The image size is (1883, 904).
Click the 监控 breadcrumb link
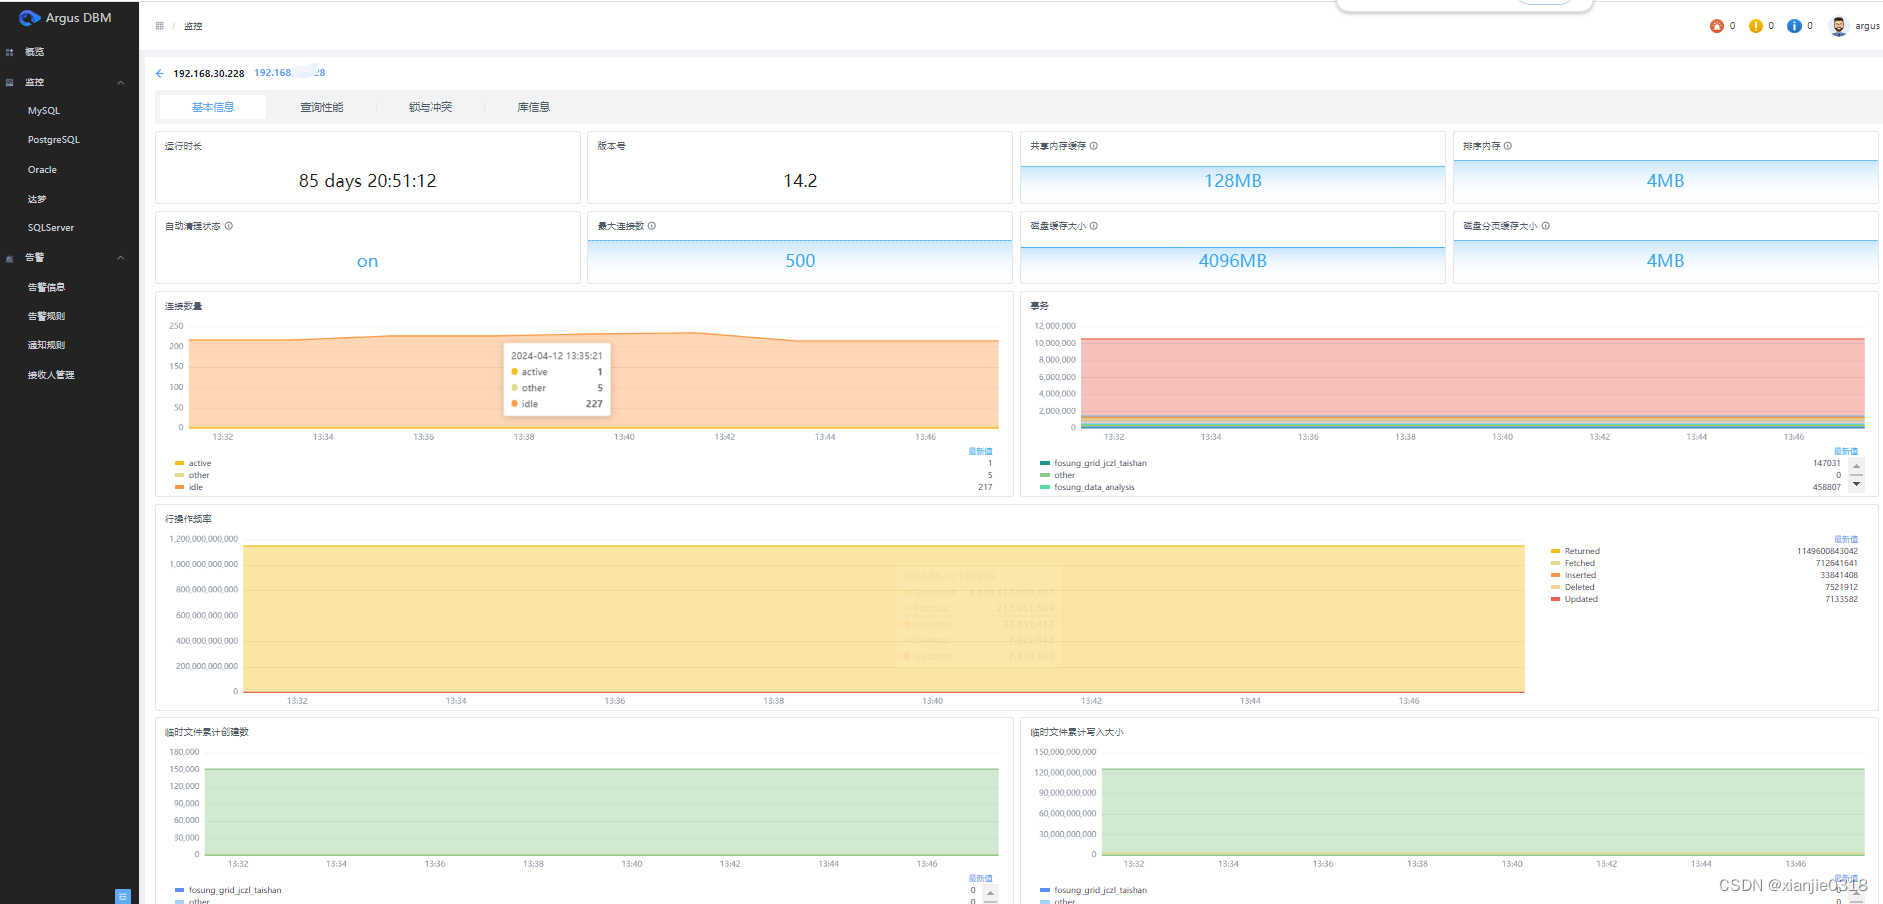193,26
